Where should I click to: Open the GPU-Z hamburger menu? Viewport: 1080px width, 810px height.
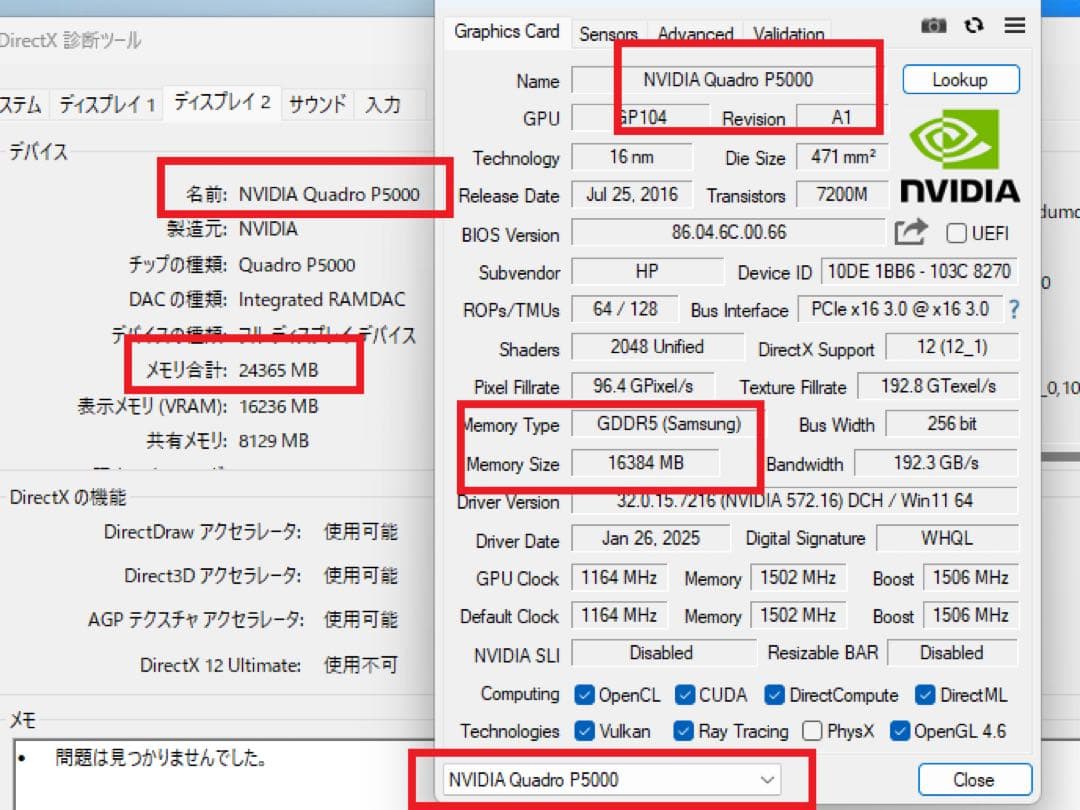[1014, 26]
